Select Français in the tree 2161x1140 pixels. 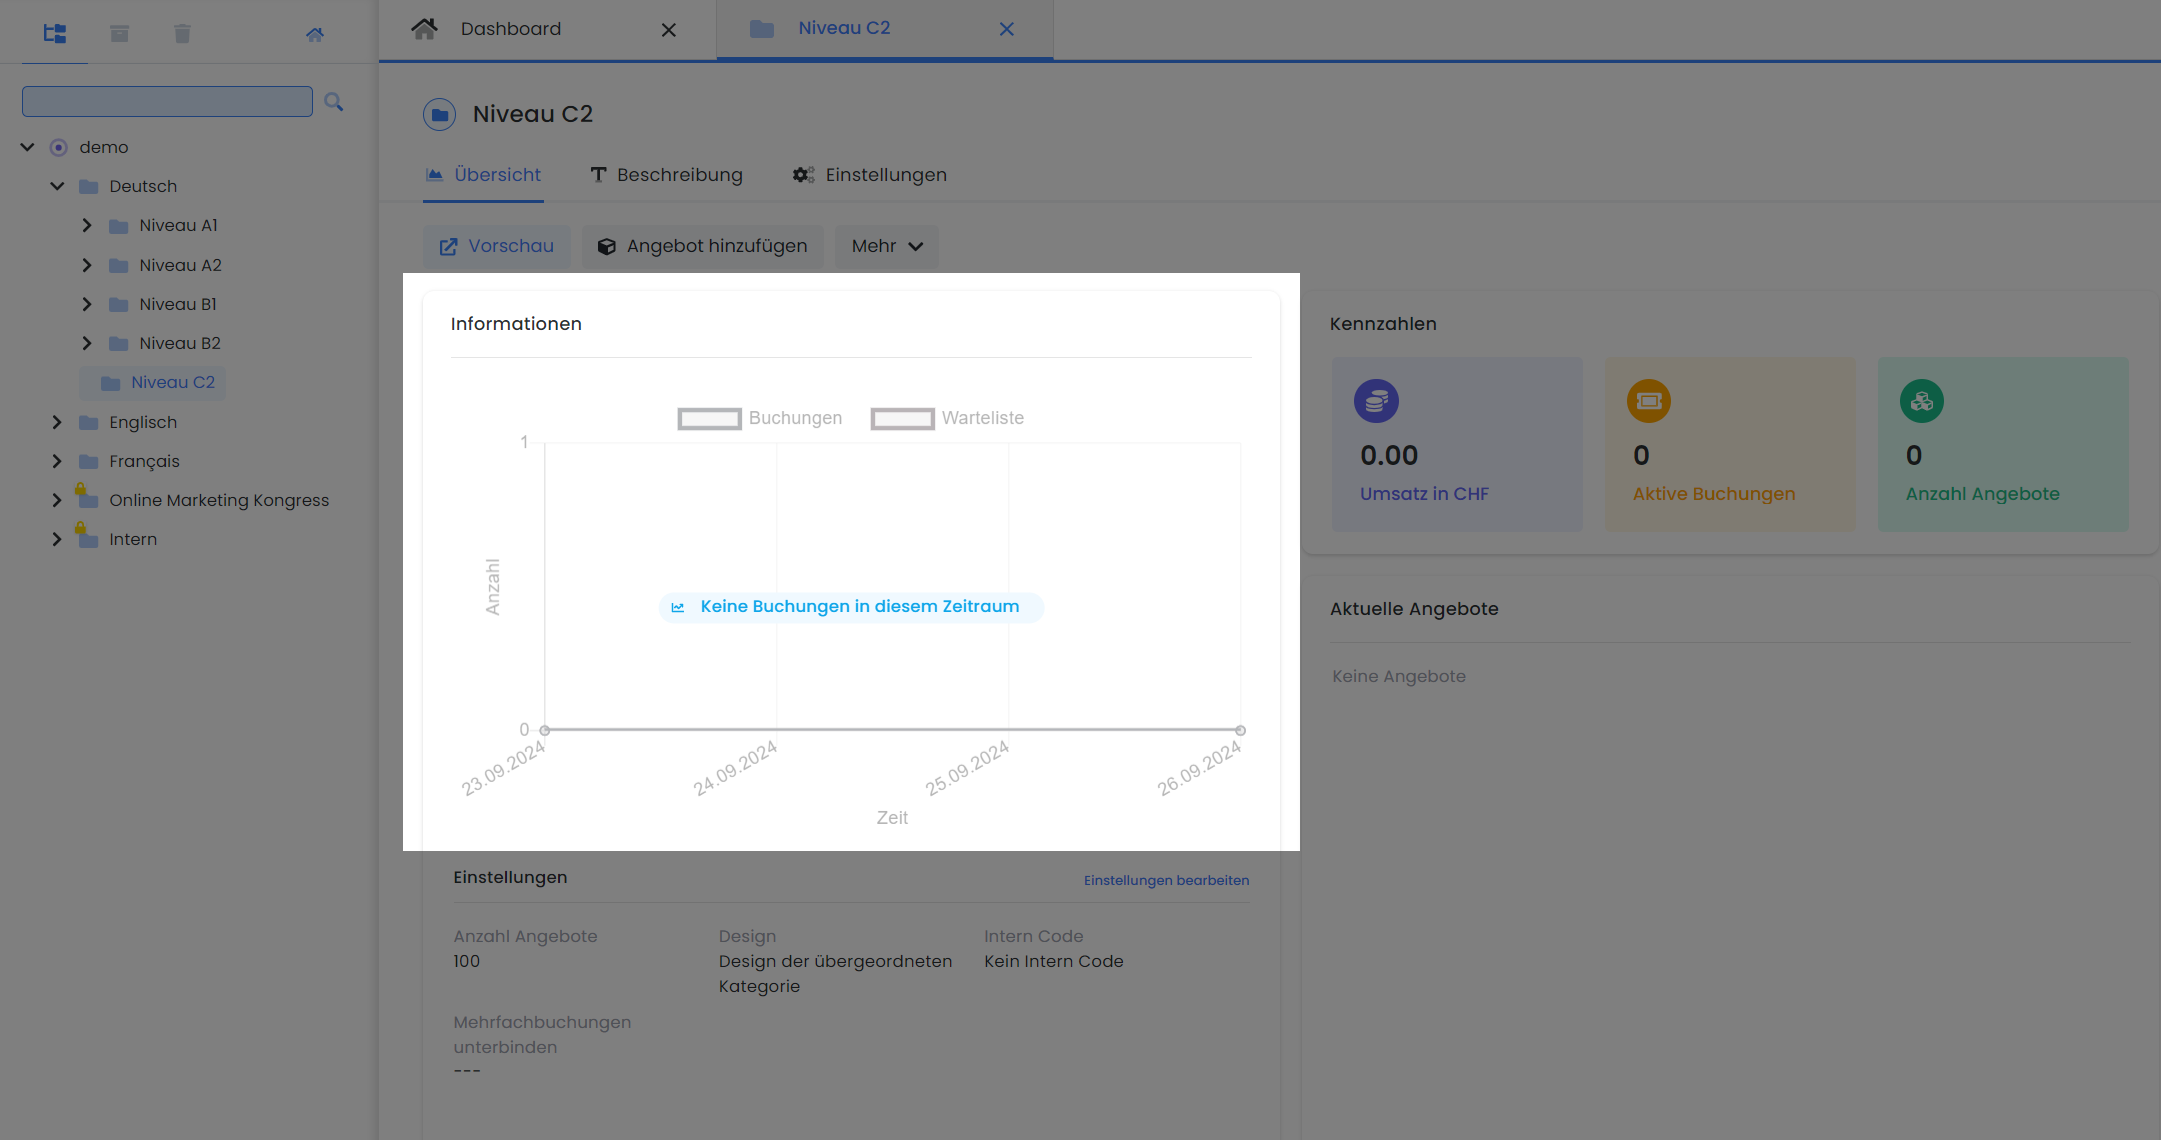tap(145, 461)
